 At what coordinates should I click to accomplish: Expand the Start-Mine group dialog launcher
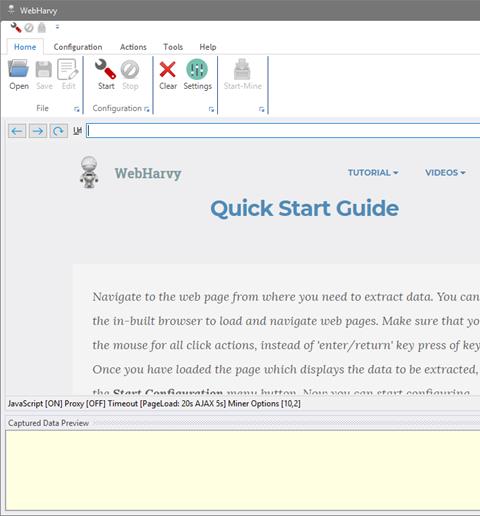(x=262, y=109)
